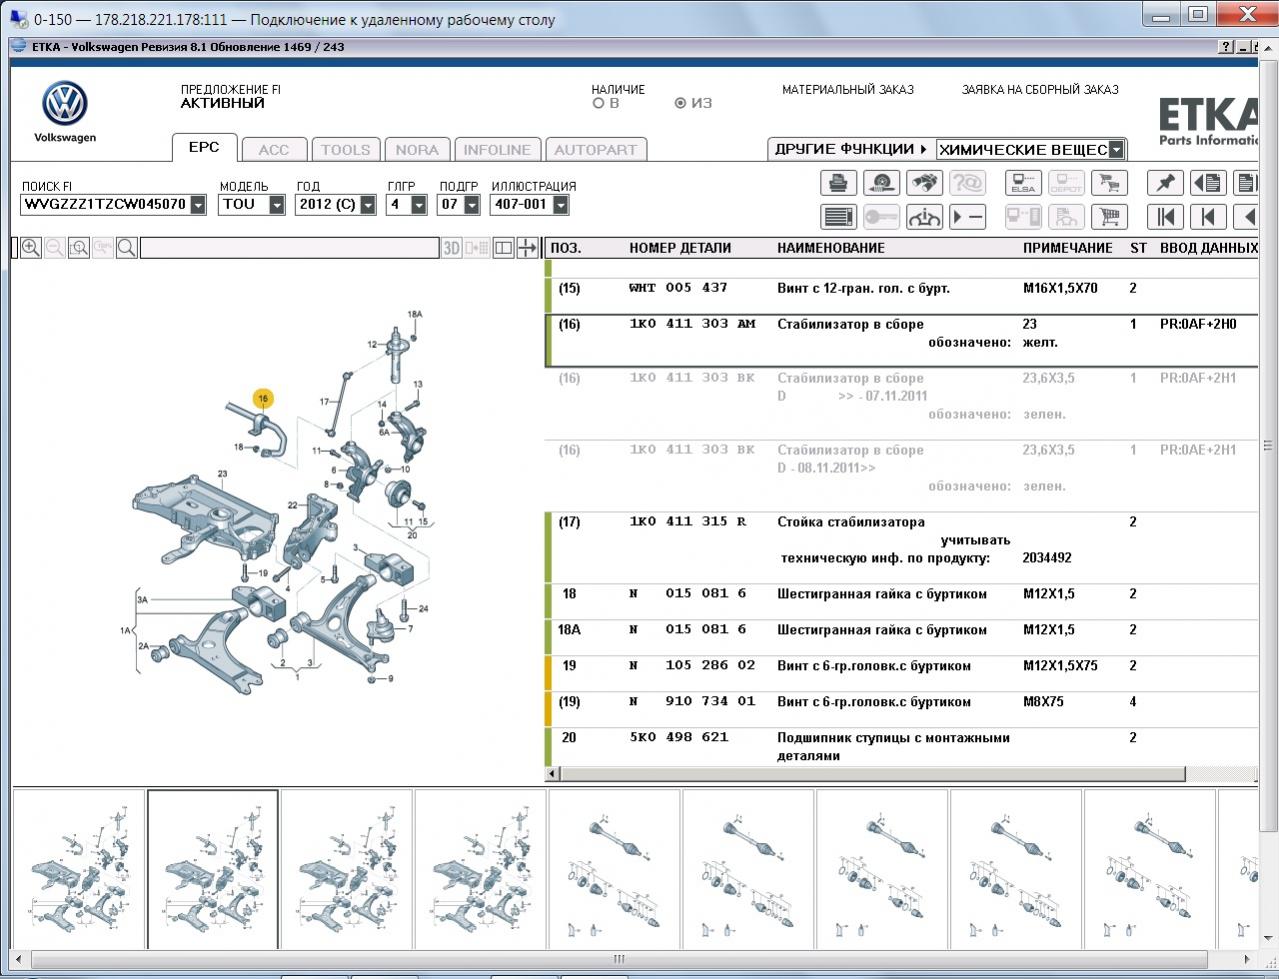Switch to the ACC tab

point(273,150)
